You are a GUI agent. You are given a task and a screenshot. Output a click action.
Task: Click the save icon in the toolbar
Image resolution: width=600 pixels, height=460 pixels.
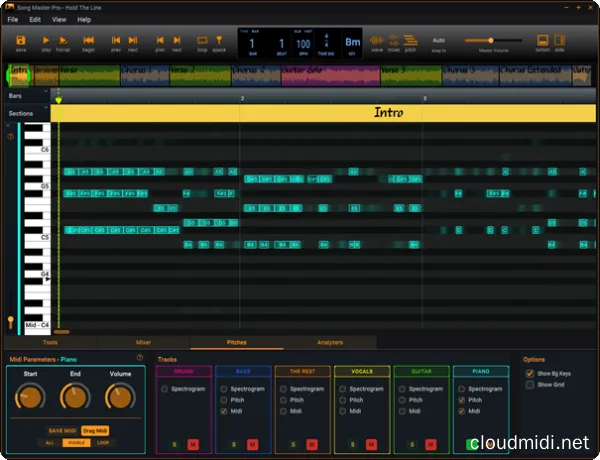coord(21,41)
